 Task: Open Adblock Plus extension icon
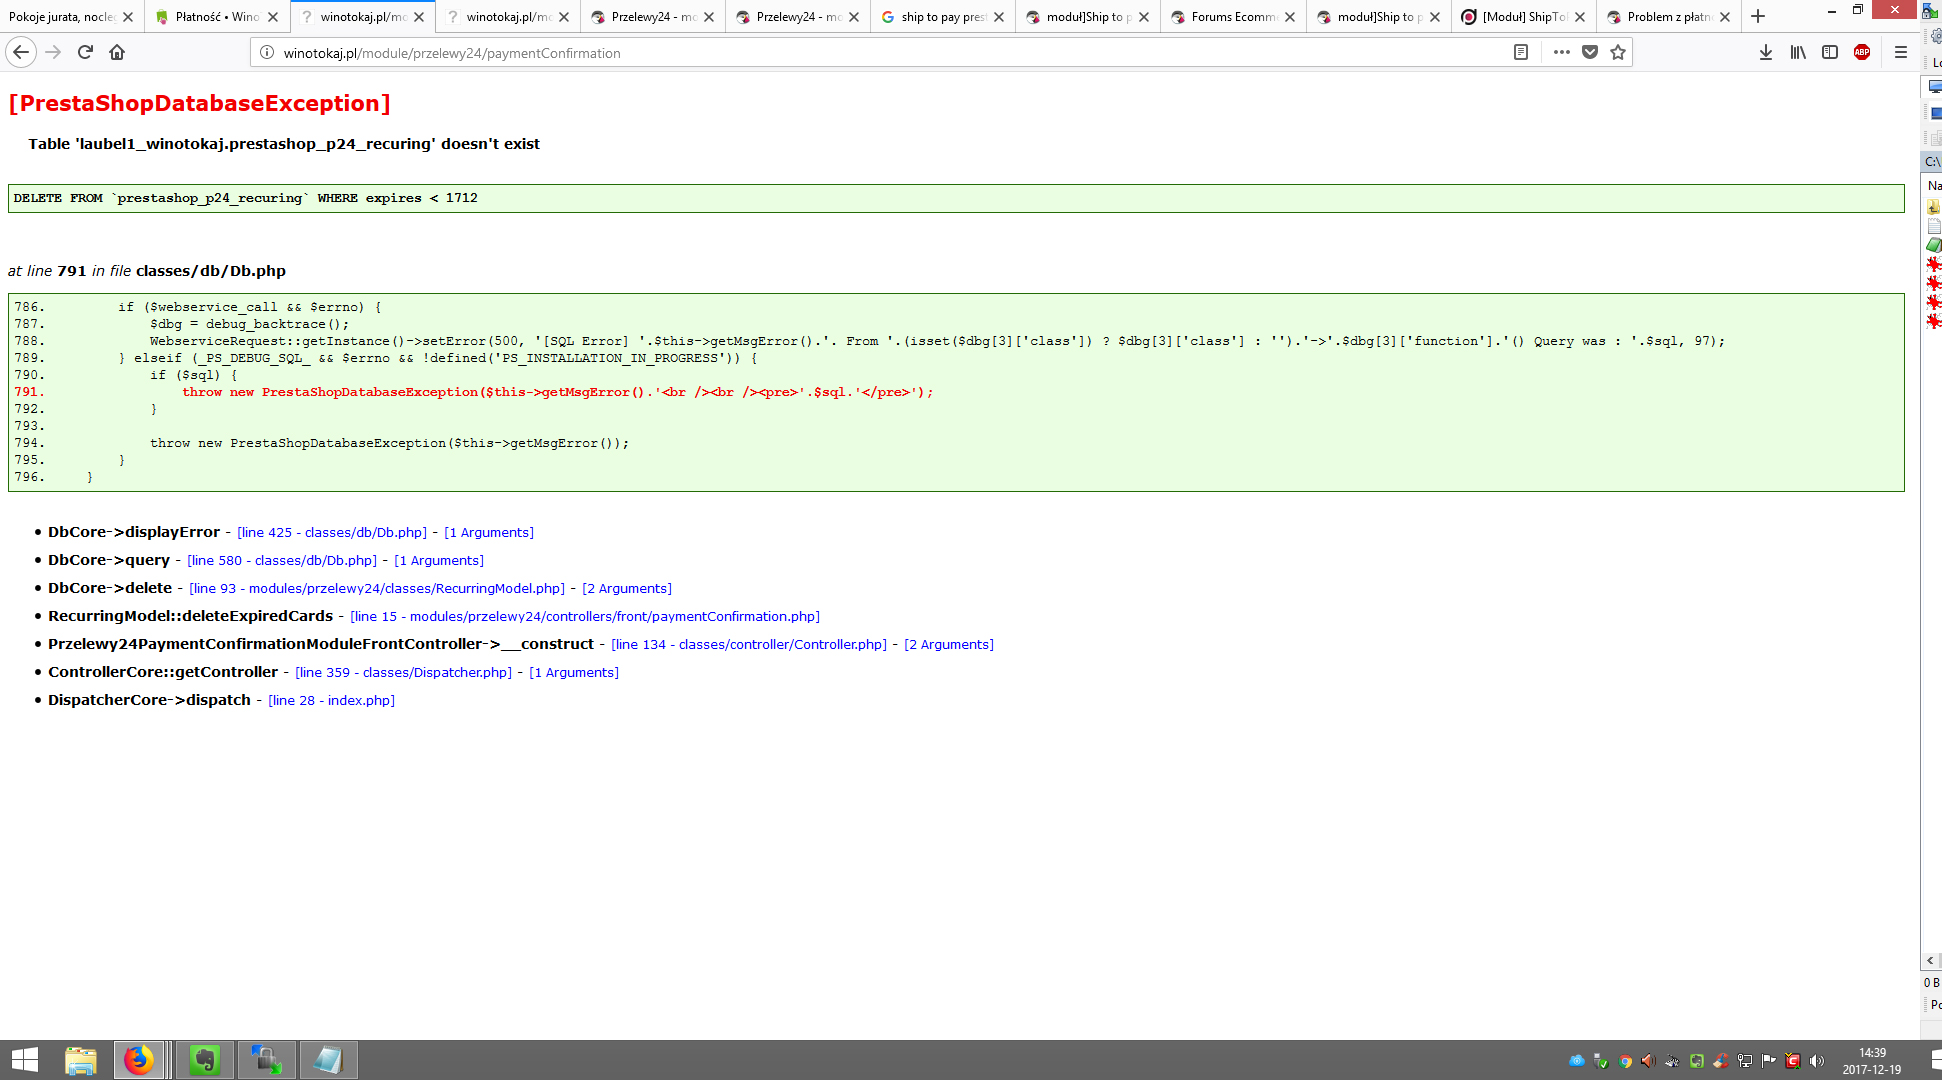pos(1862,52)
